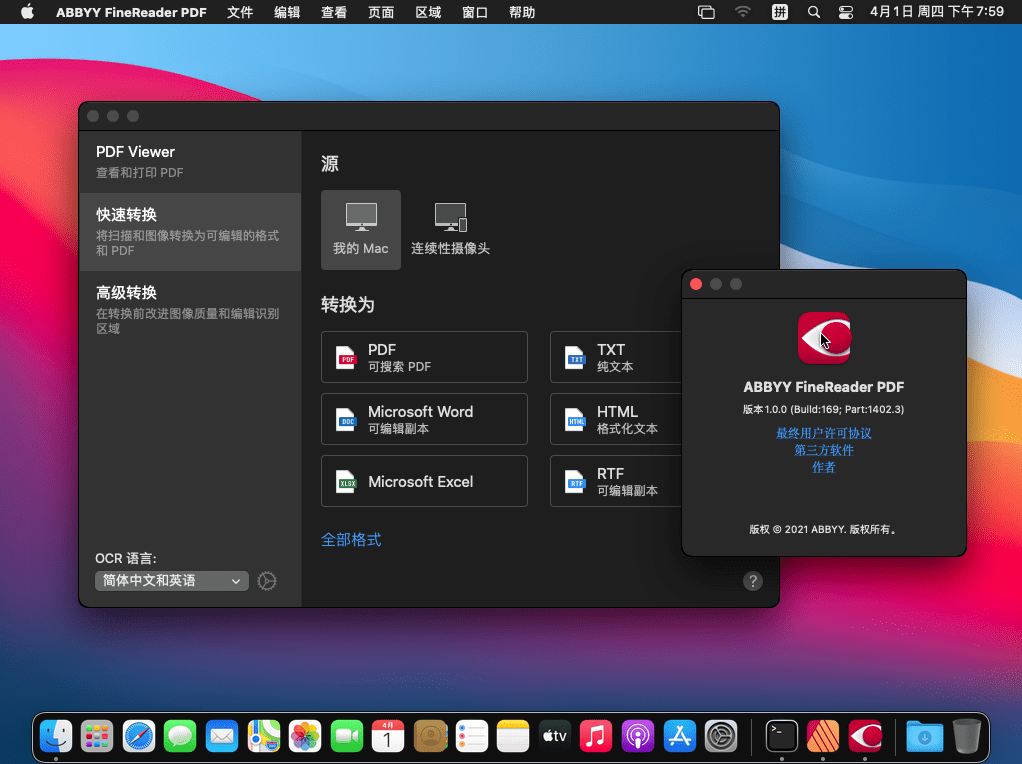Convert to Microsoft Word editable copy
This screenshot has width=1022, height=764.
[x=424, y=419]
